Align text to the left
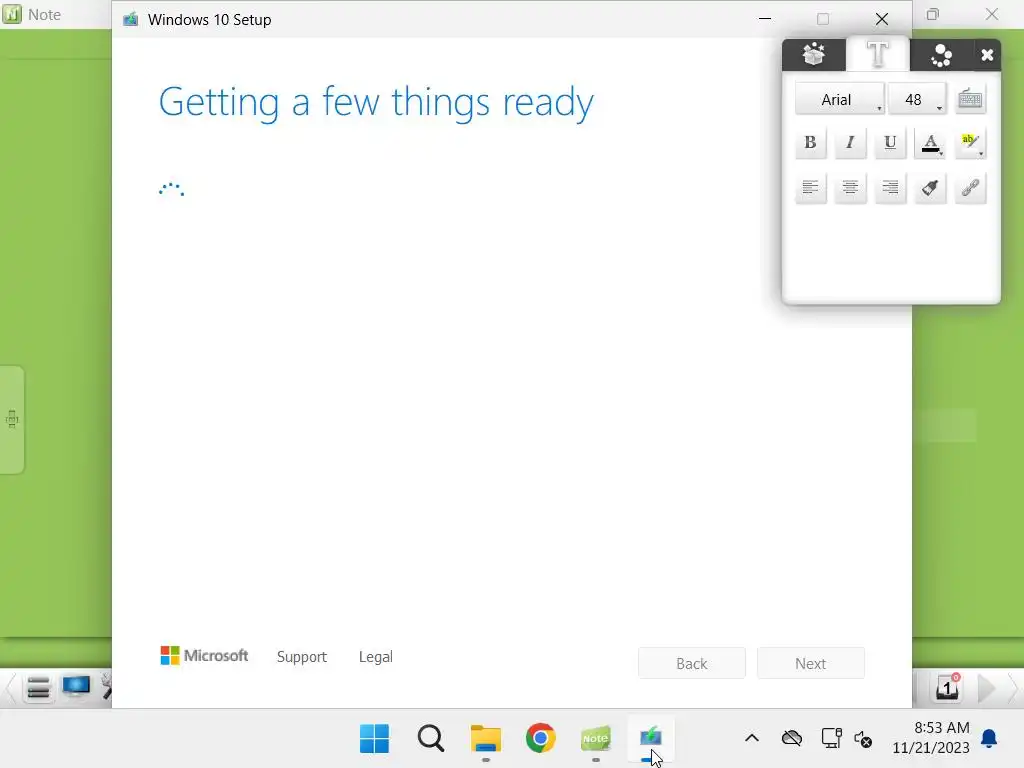The width and height of the screenshot is (1024, 768). [810, 188]
